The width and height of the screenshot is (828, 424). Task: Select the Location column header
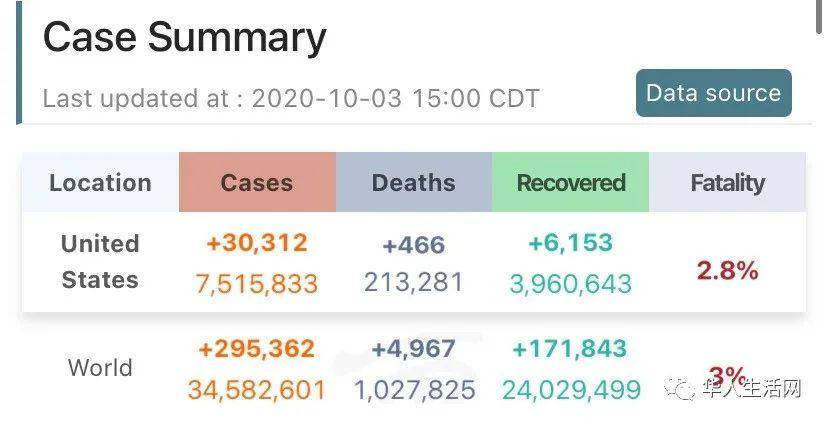tap(100, 183)
